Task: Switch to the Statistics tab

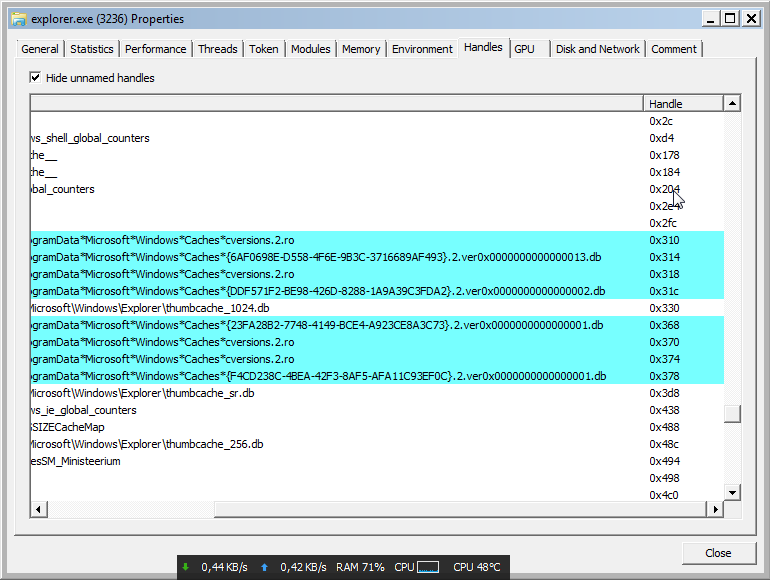Action: click(92, 49)
